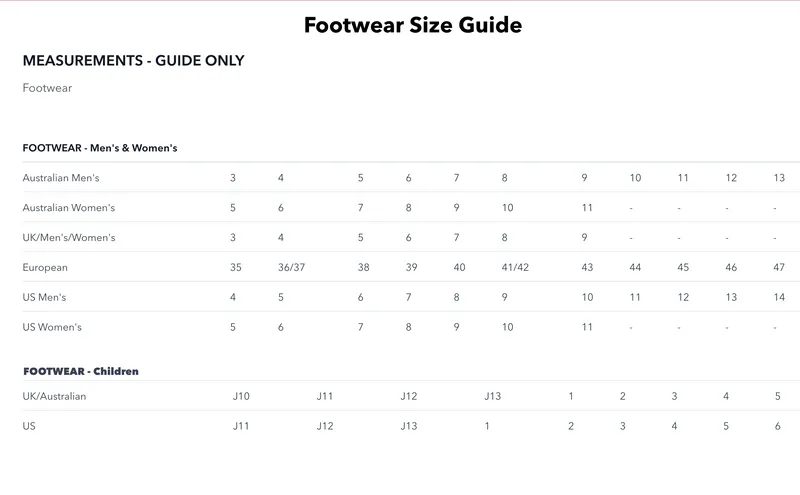Click the European row label
The height and width of the screenshot is (495, 800).
45,268
